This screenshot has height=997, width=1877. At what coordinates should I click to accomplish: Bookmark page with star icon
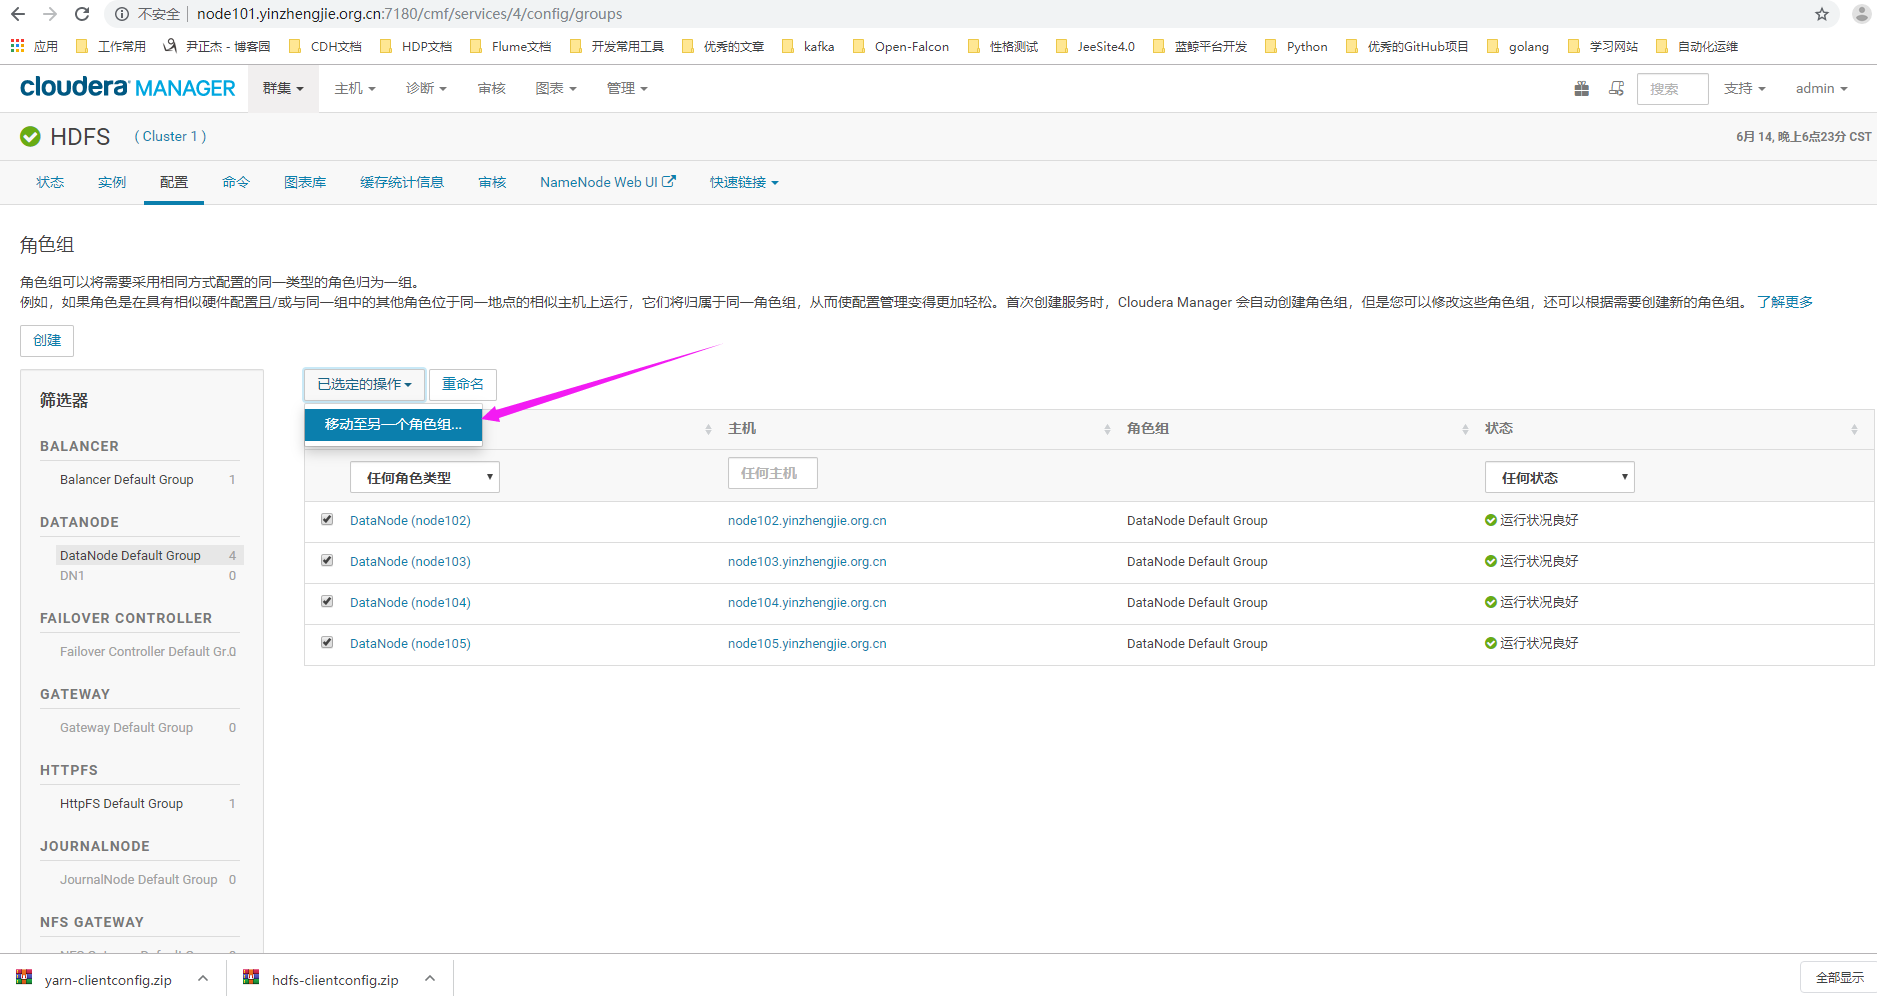[x=1822, y=14]
